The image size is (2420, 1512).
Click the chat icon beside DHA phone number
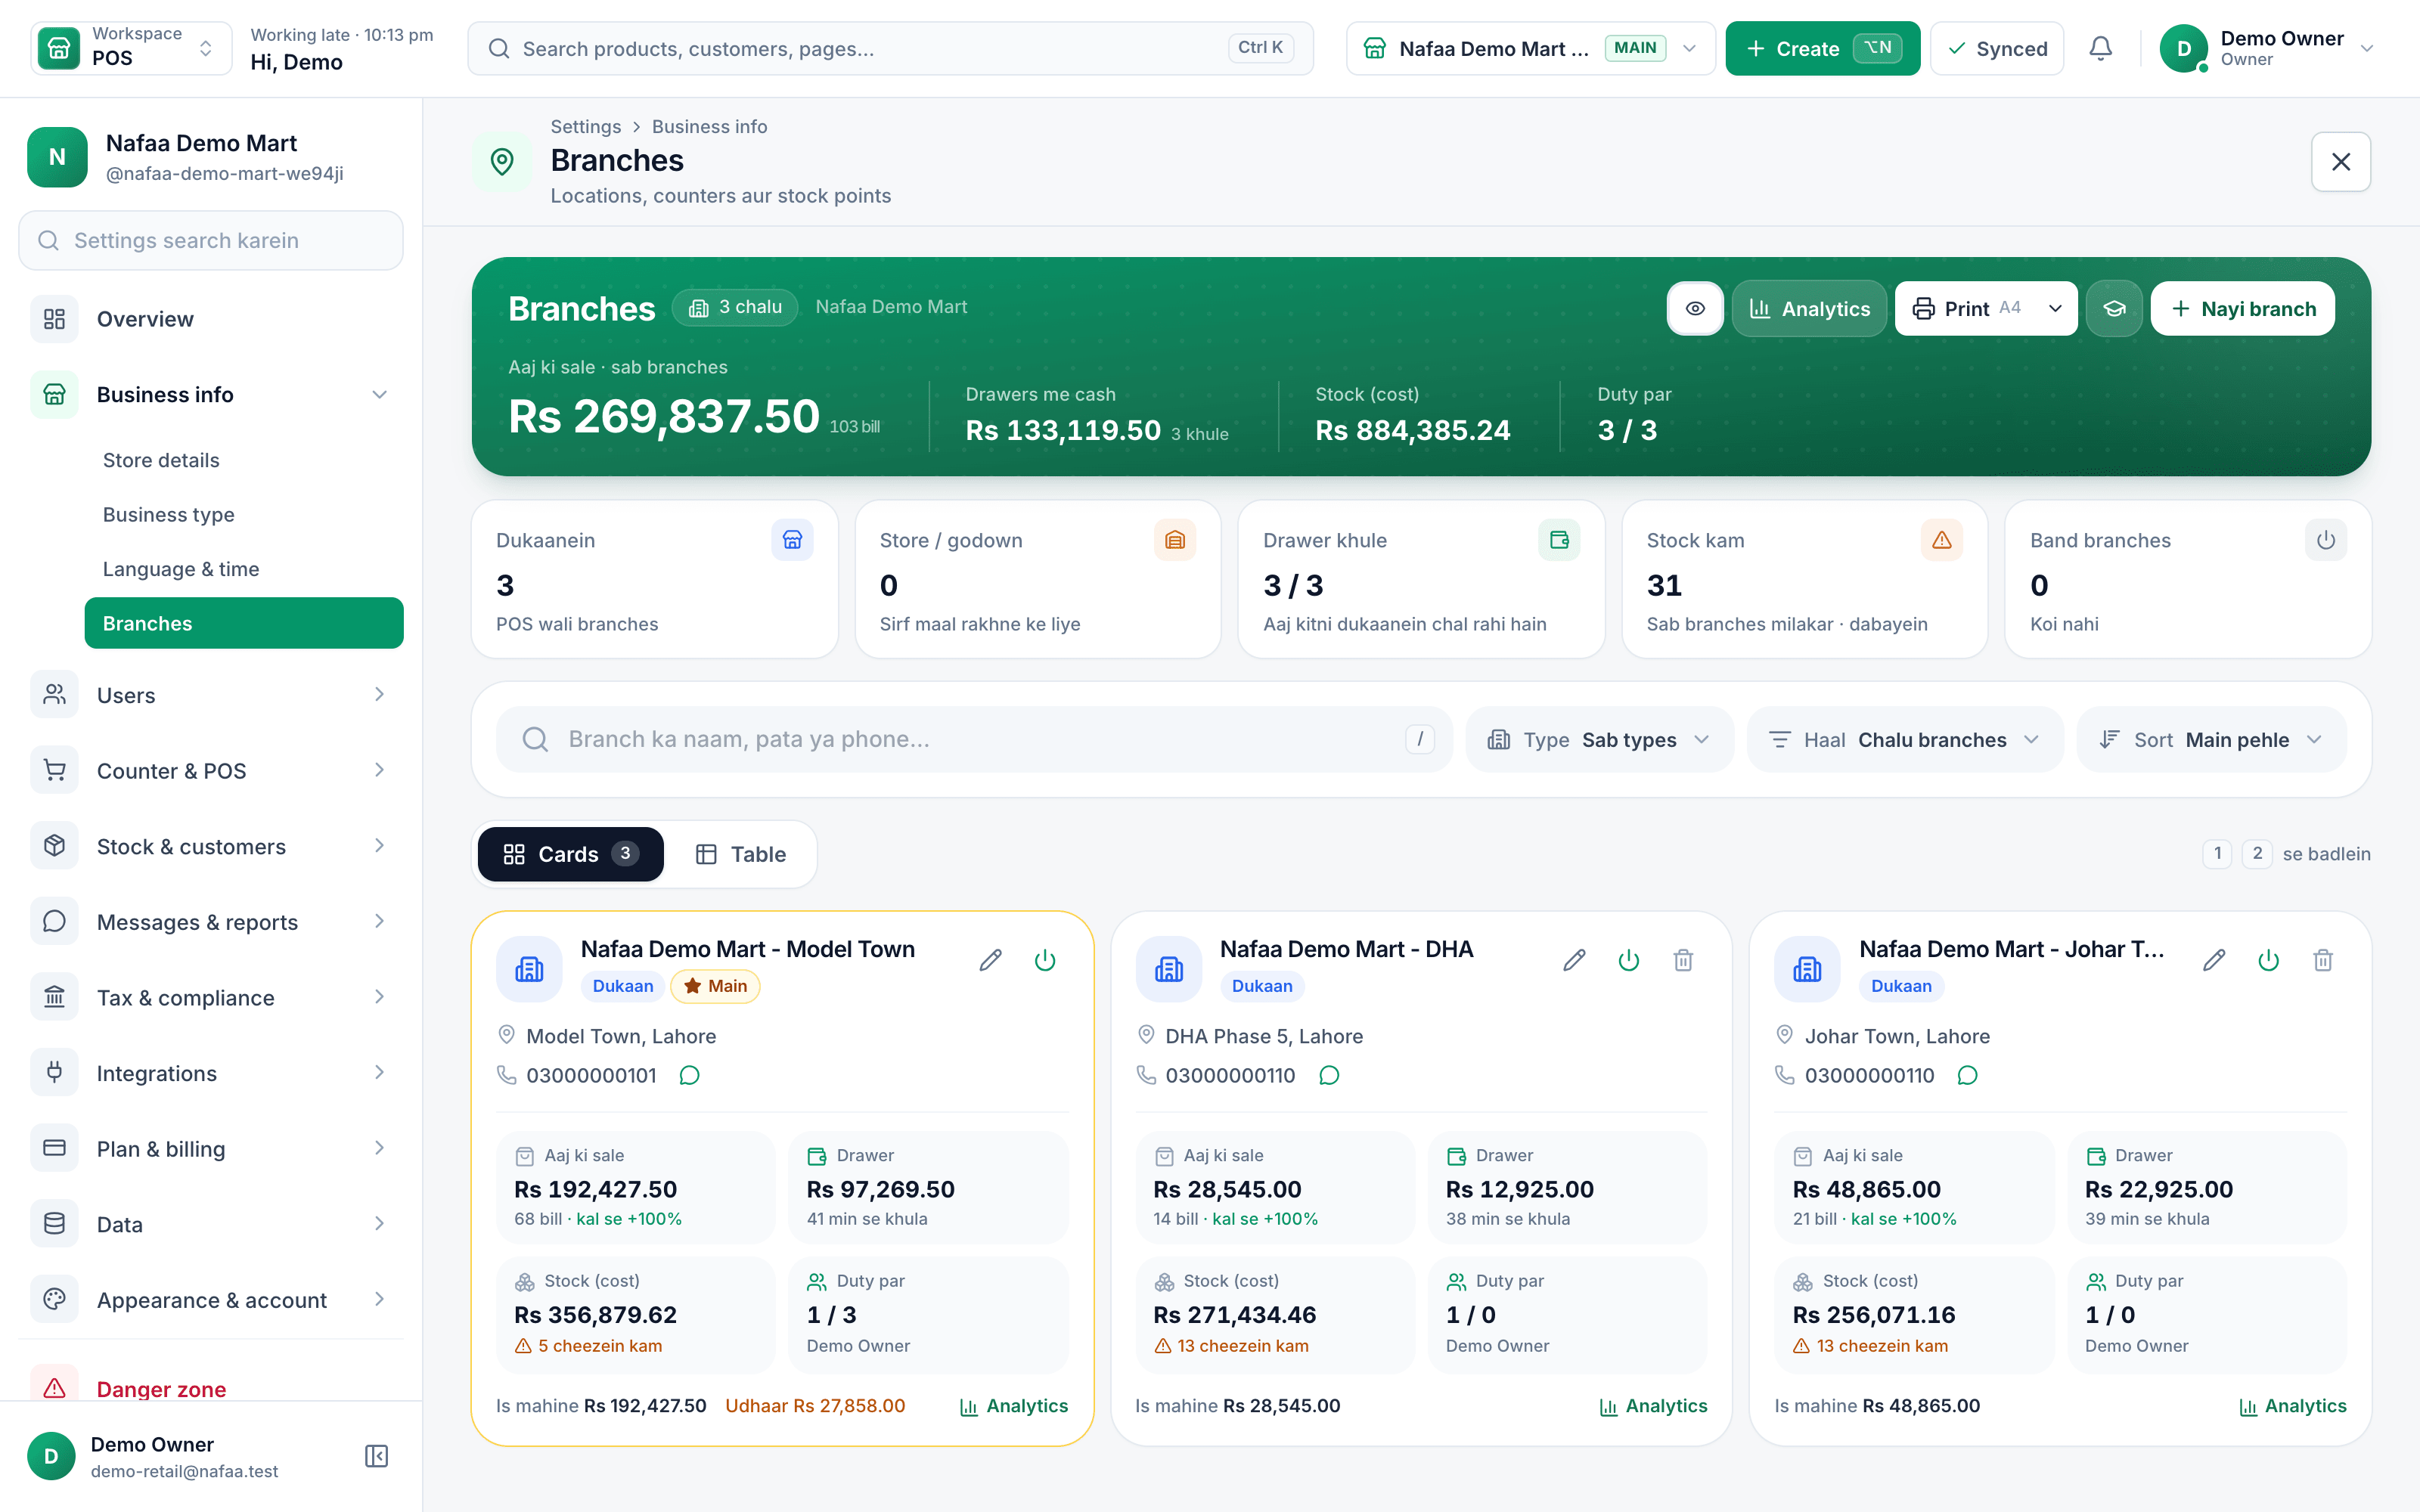point(1328,1075)
